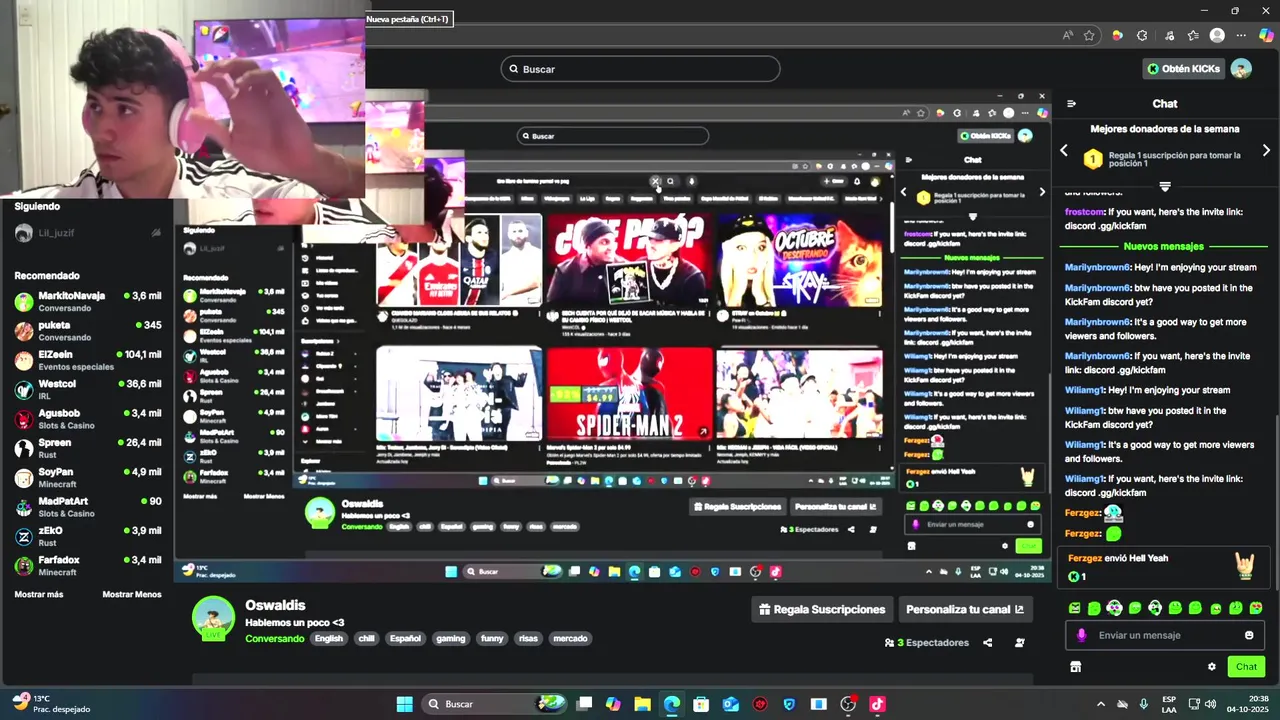Viewport: 1280px width, 720px height.
Task: Click the gaming tag
Action: tap(450, 638)
